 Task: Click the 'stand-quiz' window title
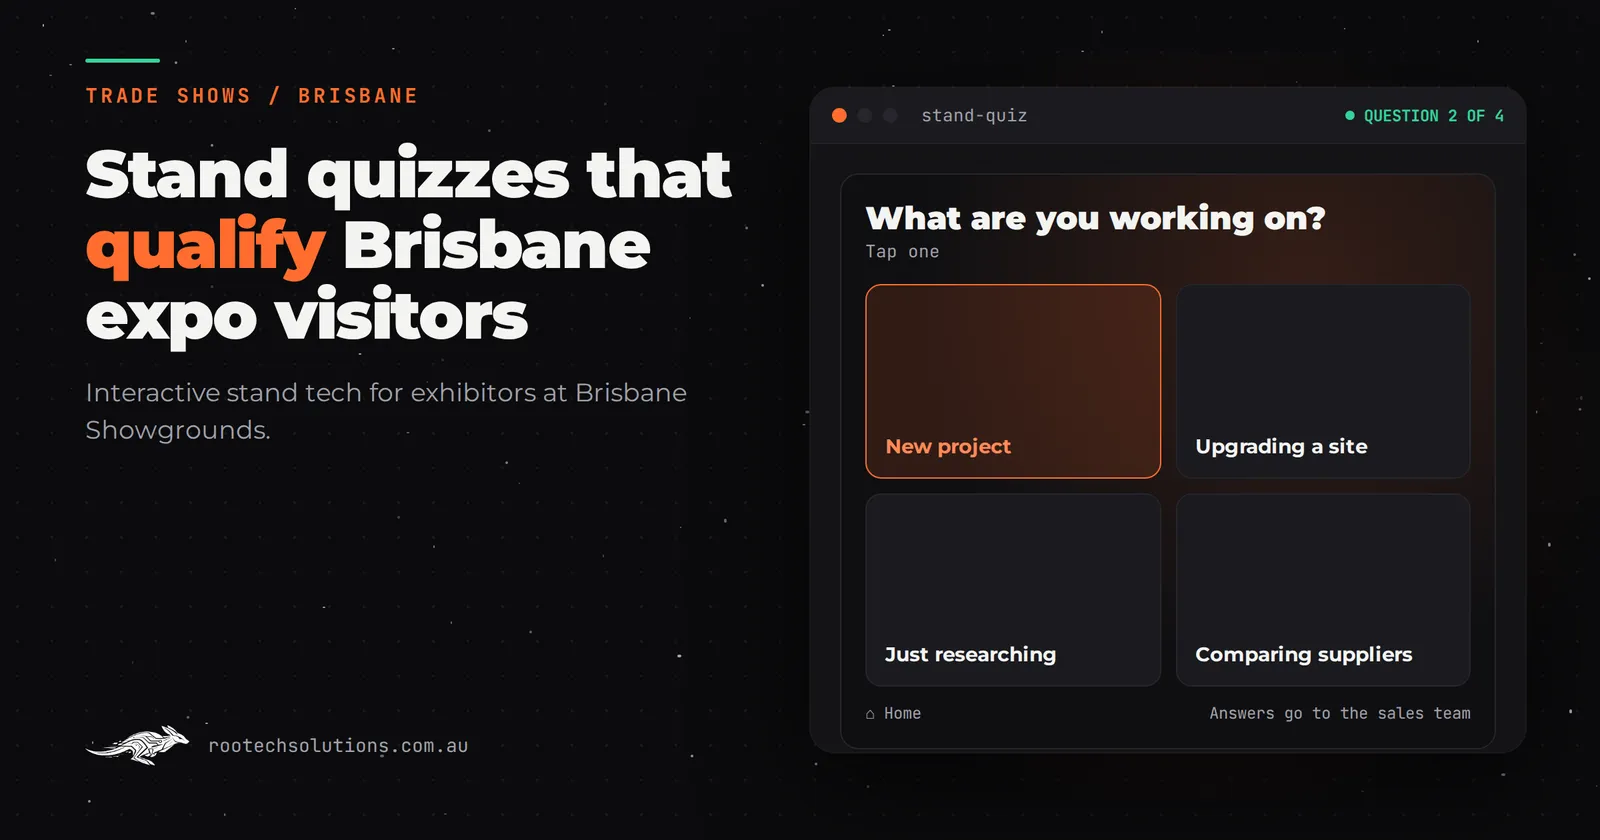[x=974, y=116]
